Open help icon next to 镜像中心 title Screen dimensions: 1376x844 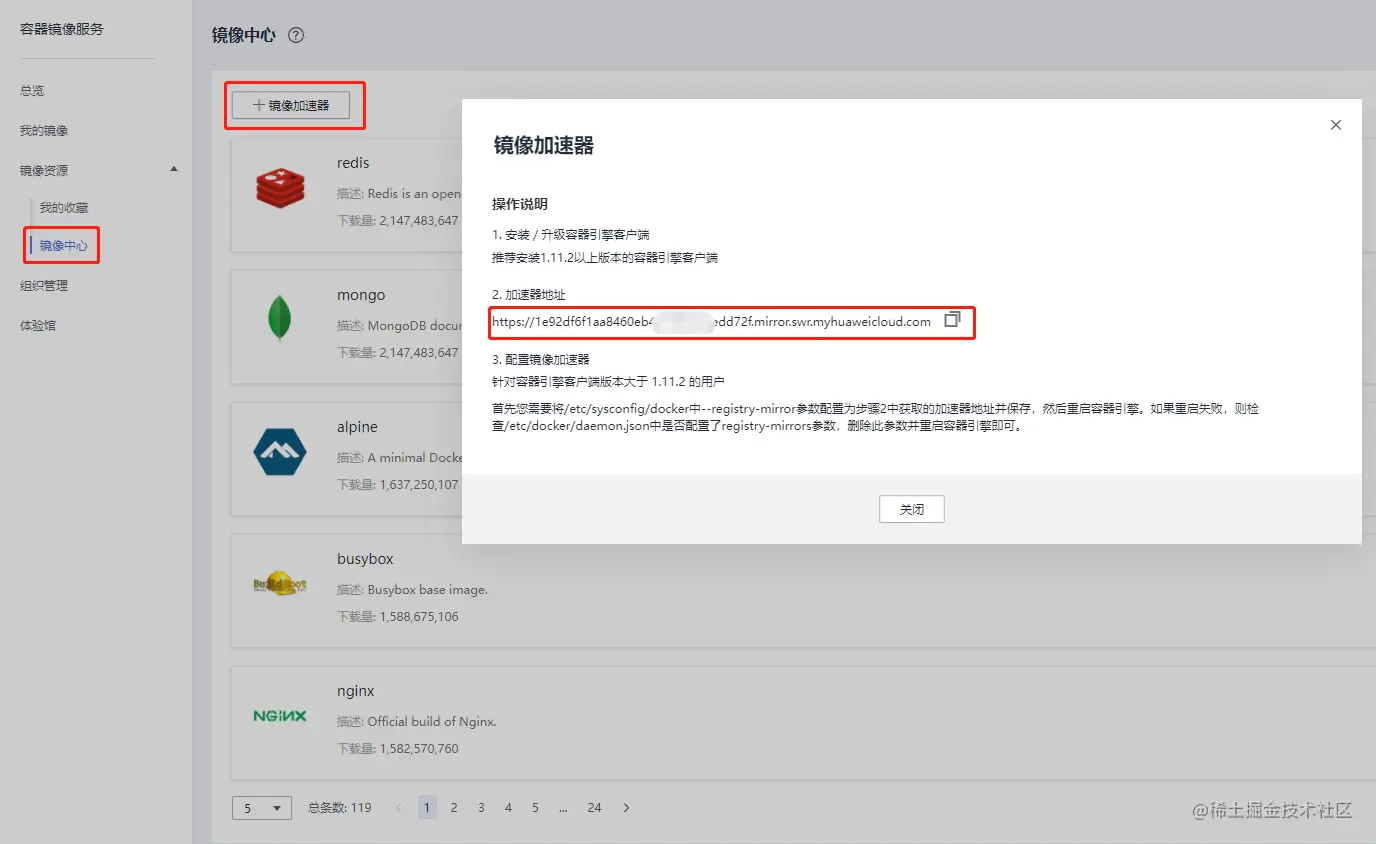click(x=296, y=35)
